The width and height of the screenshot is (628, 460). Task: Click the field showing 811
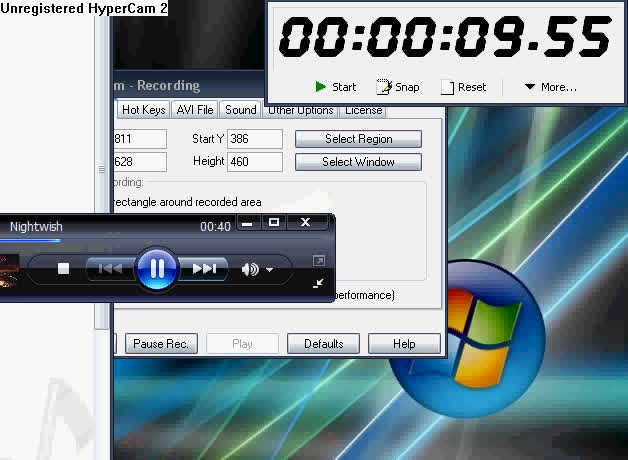click(140, 139)
